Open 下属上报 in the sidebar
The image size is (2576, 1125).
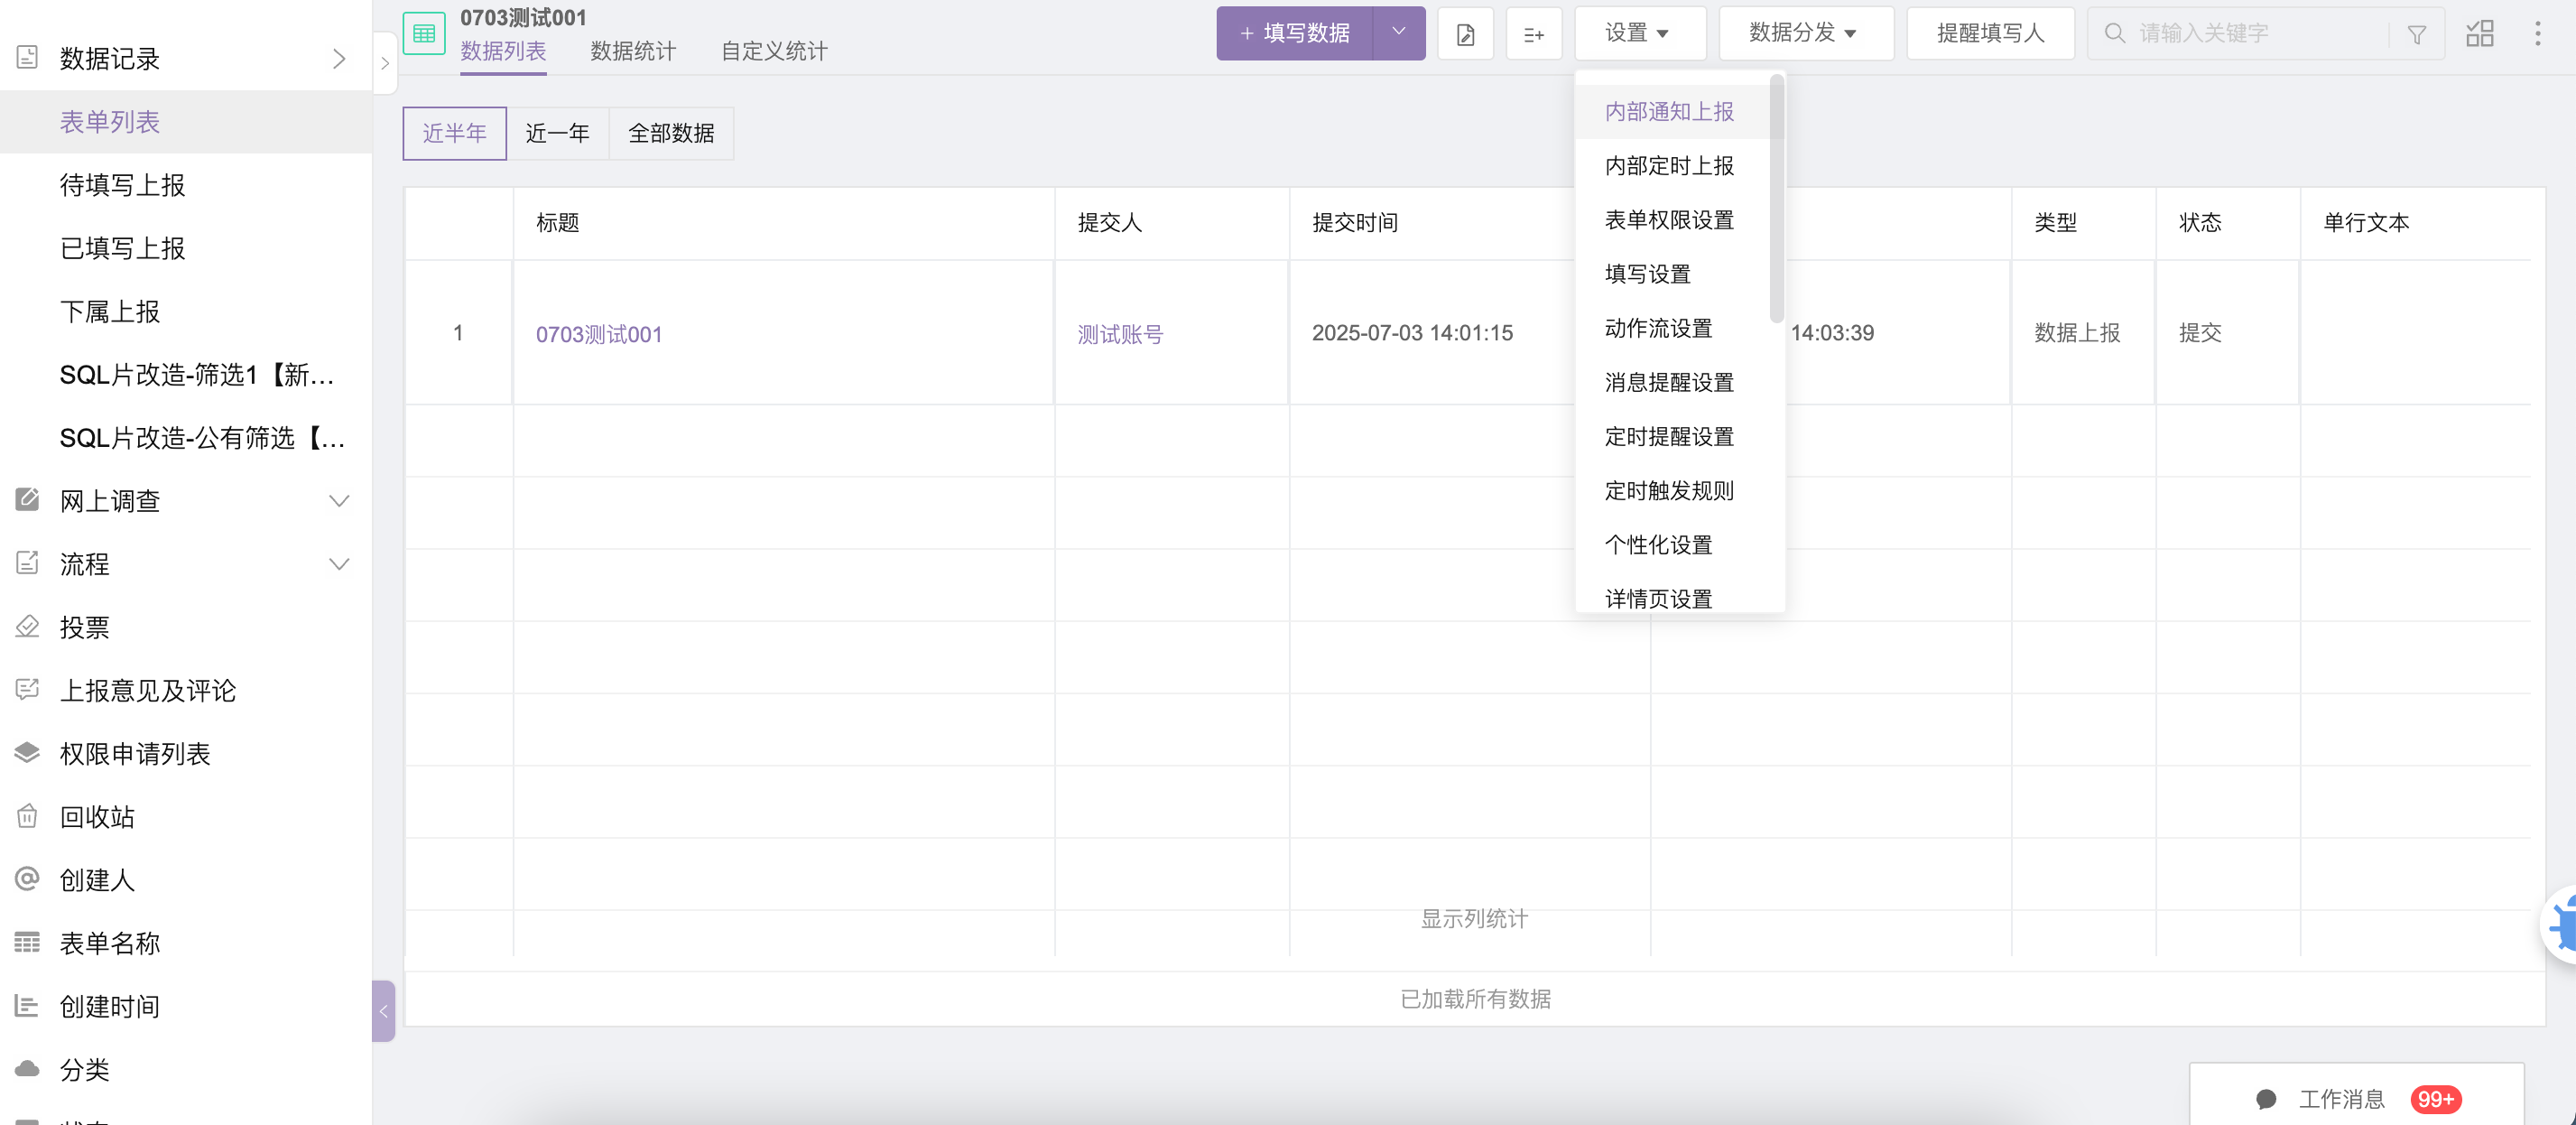point(186,311)
